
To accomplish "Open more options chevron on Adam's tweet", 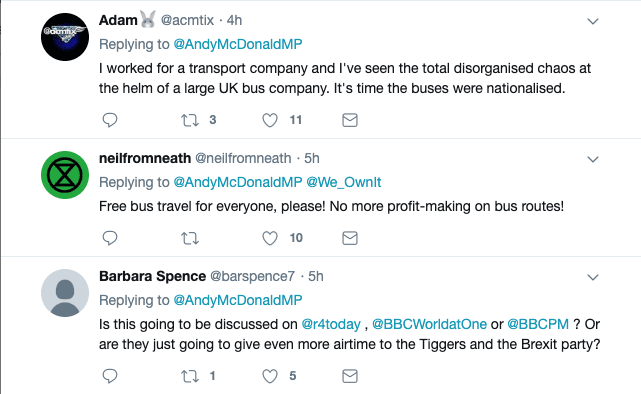I will click(x=593, y=21).
